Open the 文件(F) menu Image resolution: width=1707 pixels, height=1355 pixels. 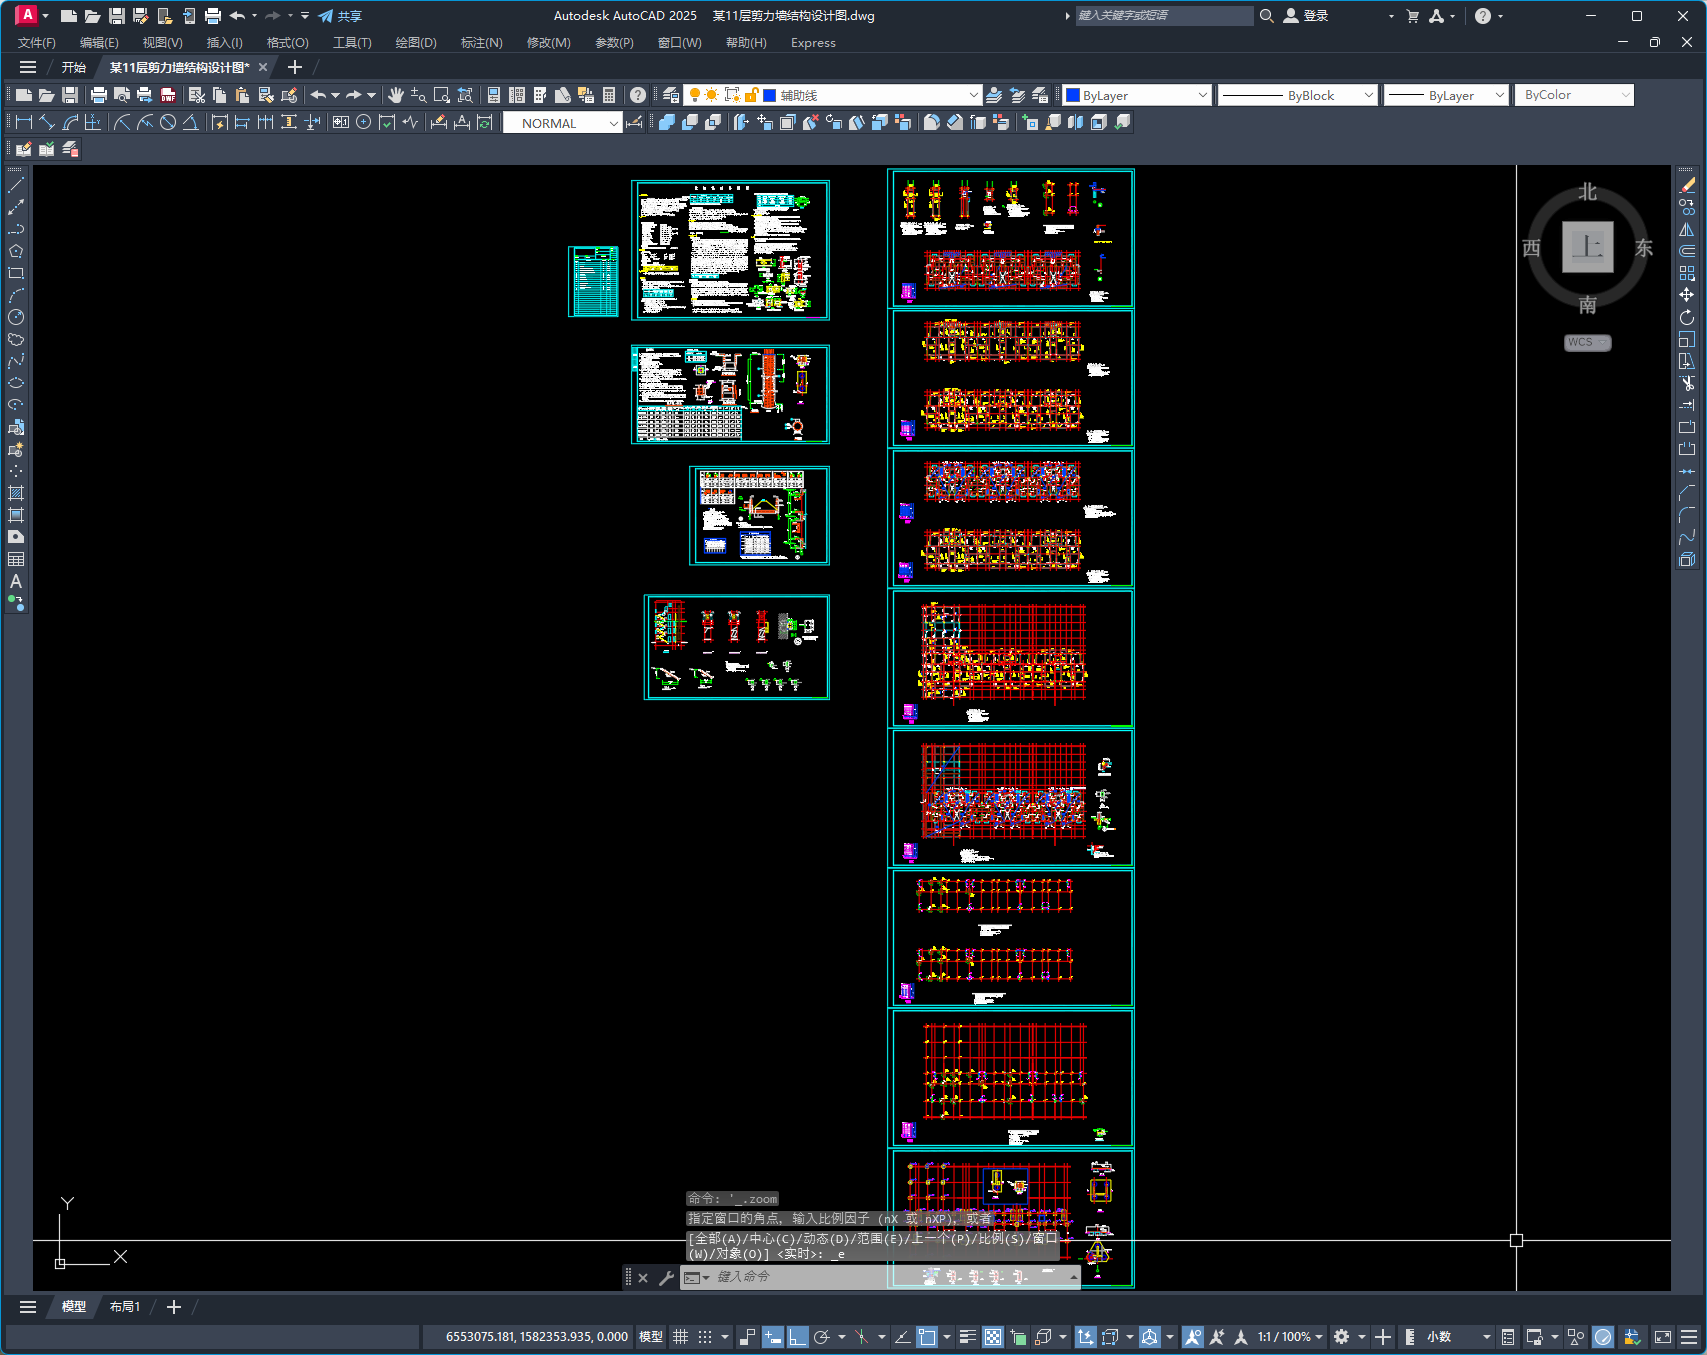coord(37,43)
